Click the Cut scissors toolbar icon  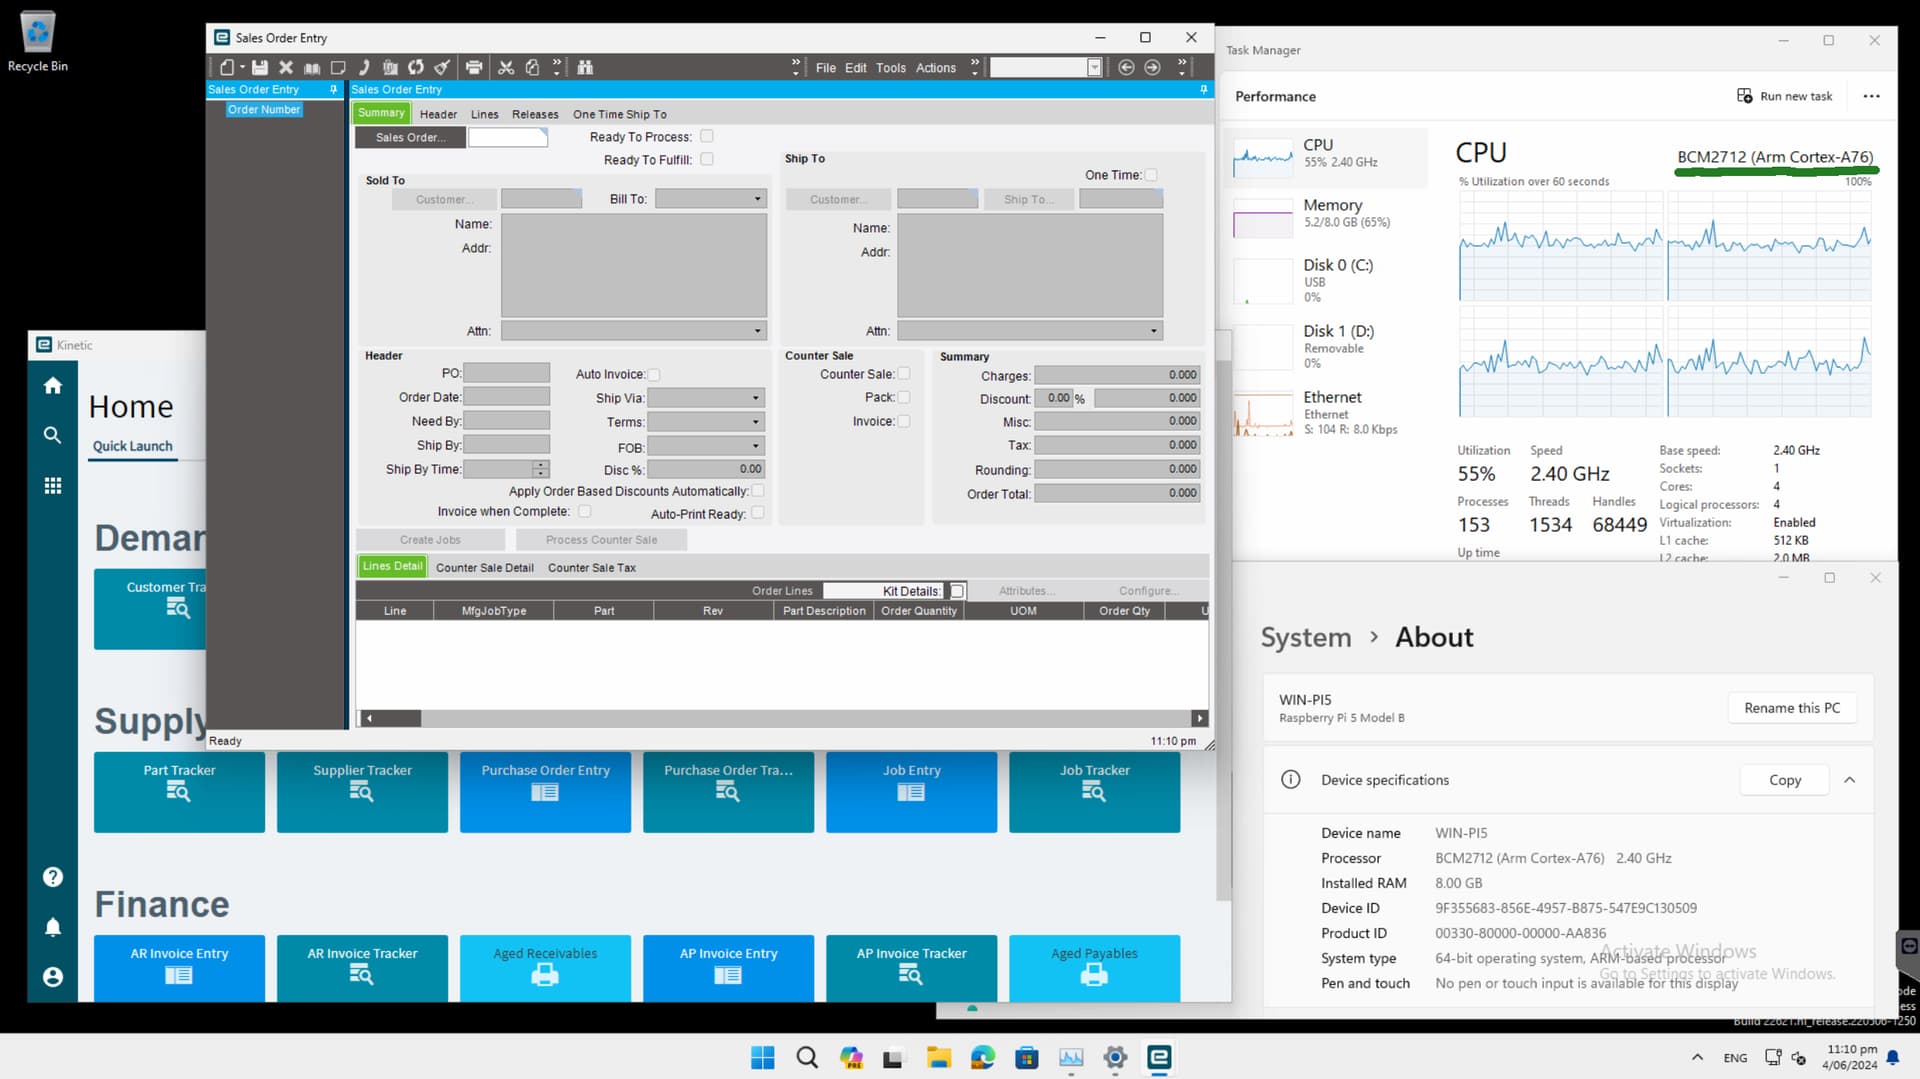[506, 67]
